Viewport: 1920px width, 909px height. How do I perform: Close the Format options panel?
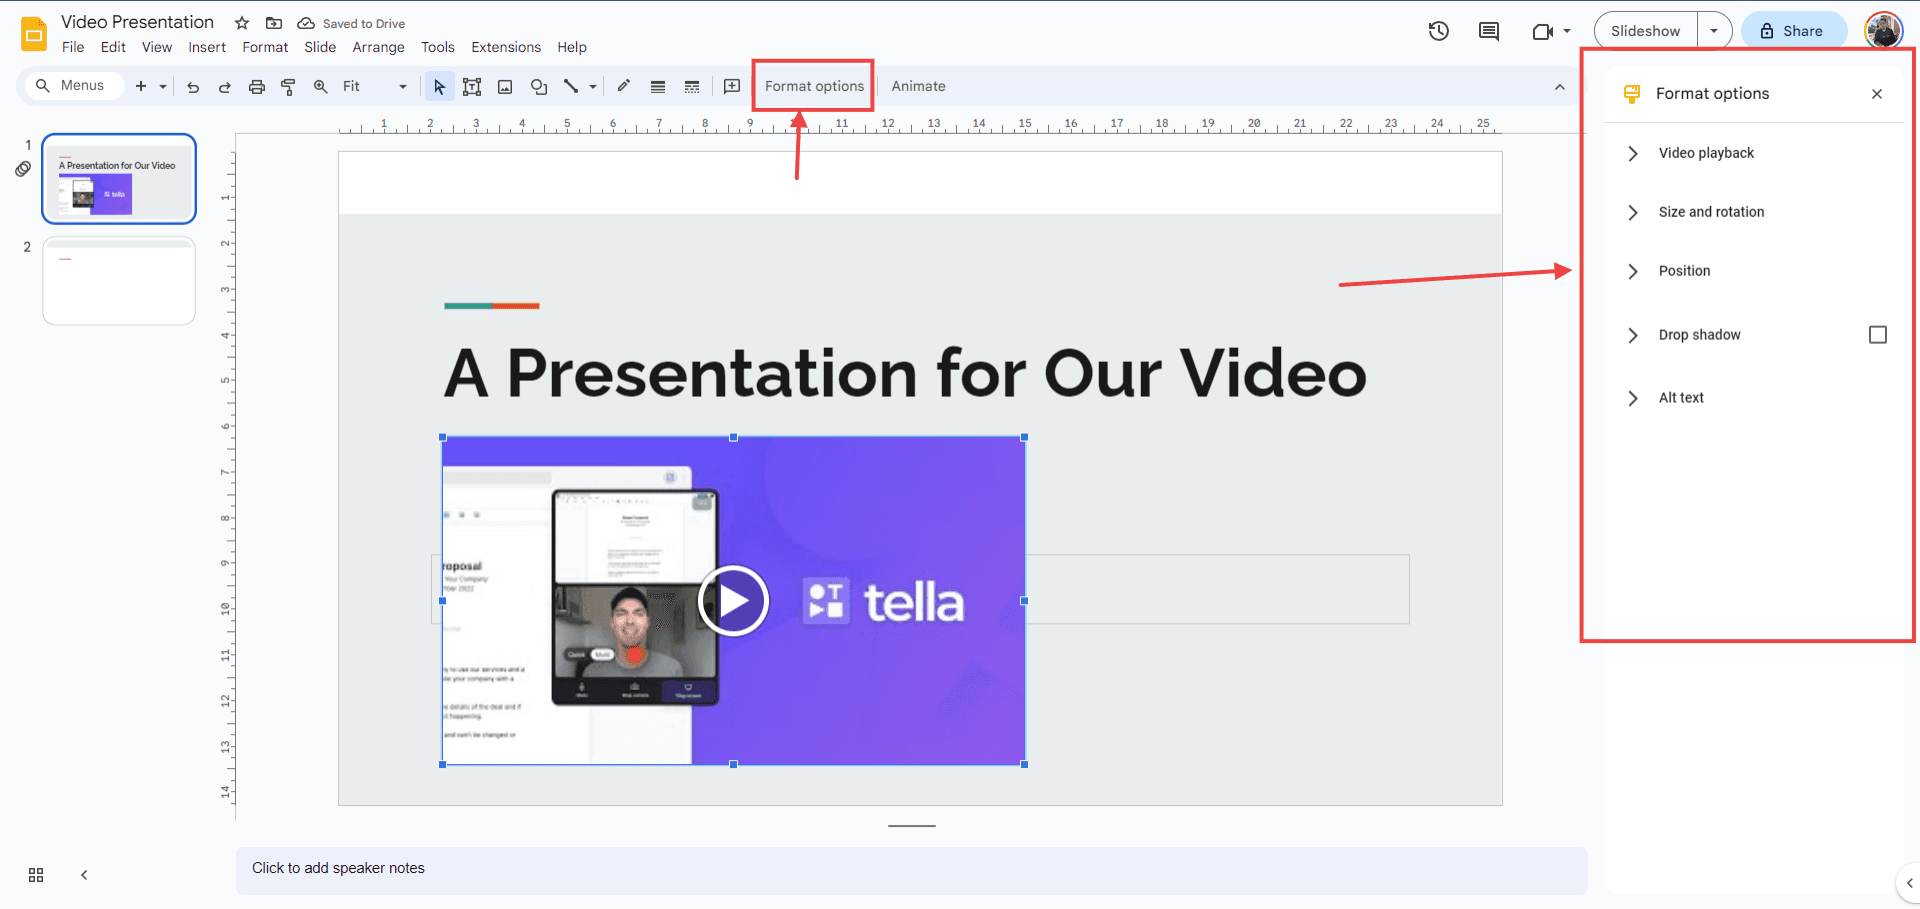[1877, 94]
